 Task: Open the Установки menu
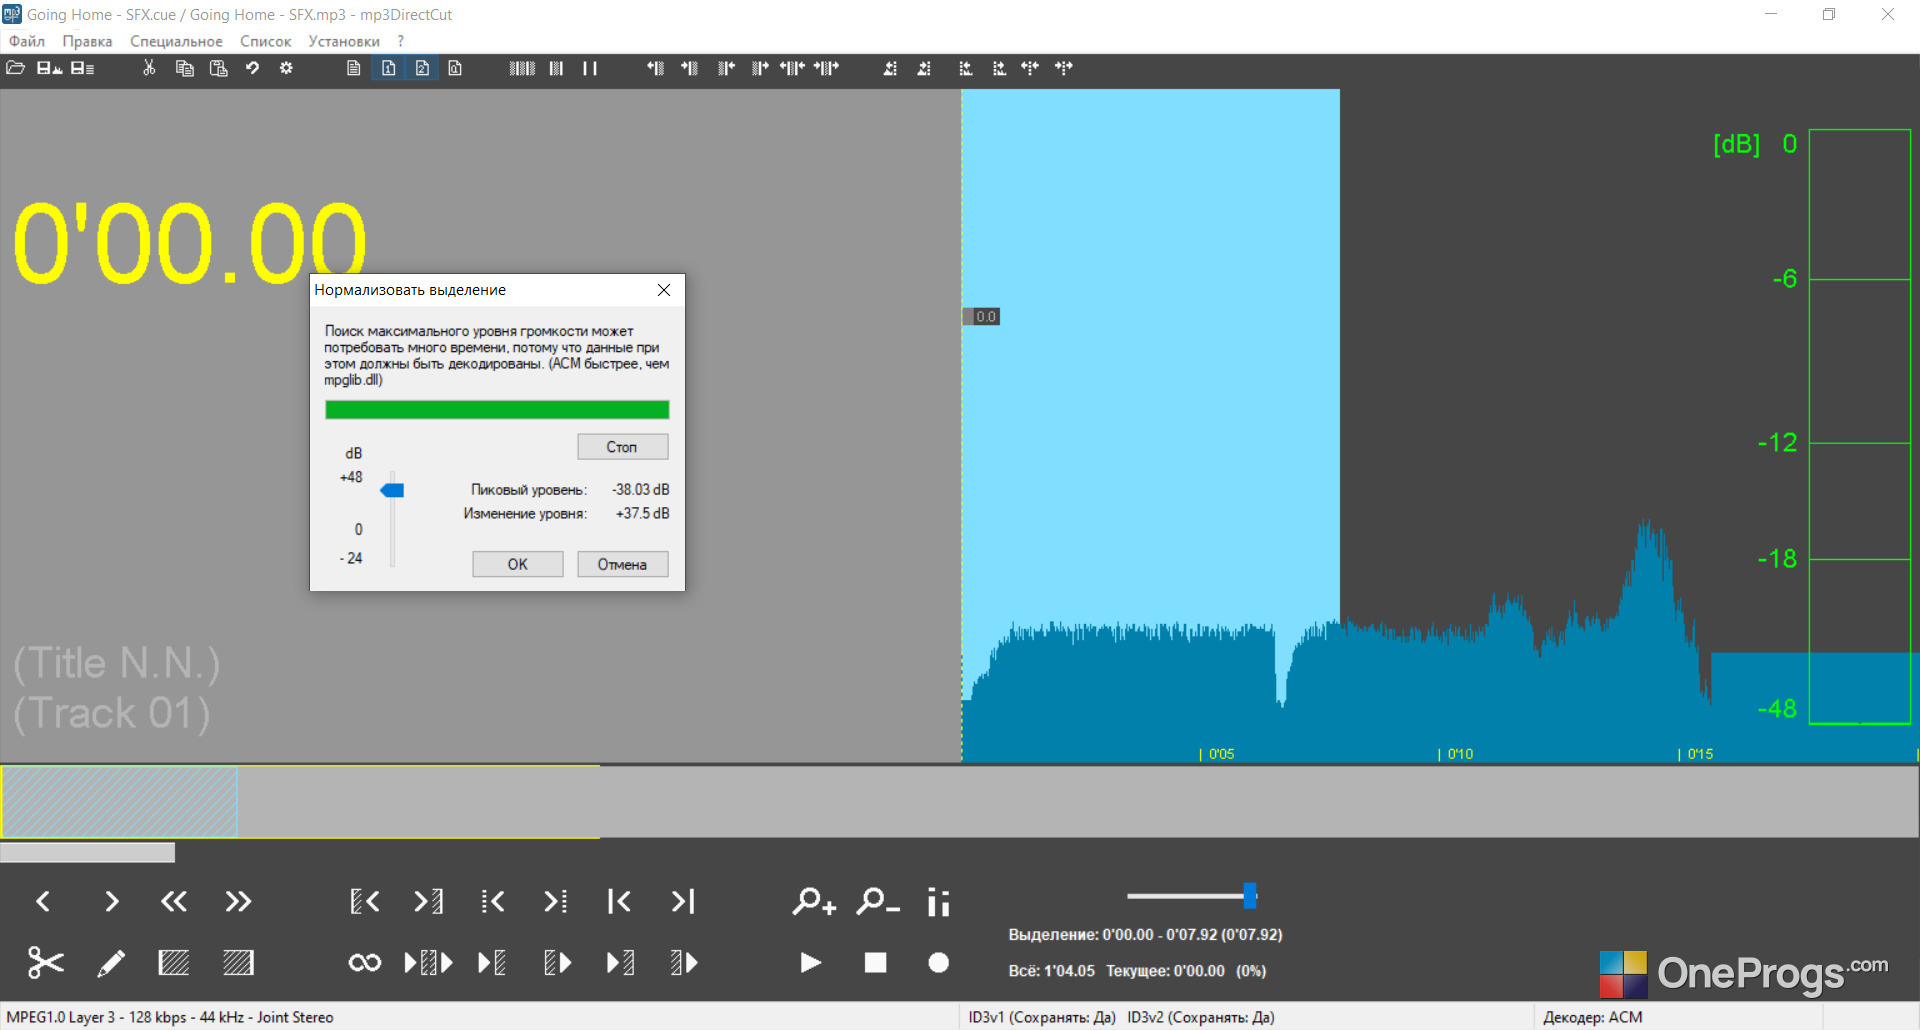(344, 41)
